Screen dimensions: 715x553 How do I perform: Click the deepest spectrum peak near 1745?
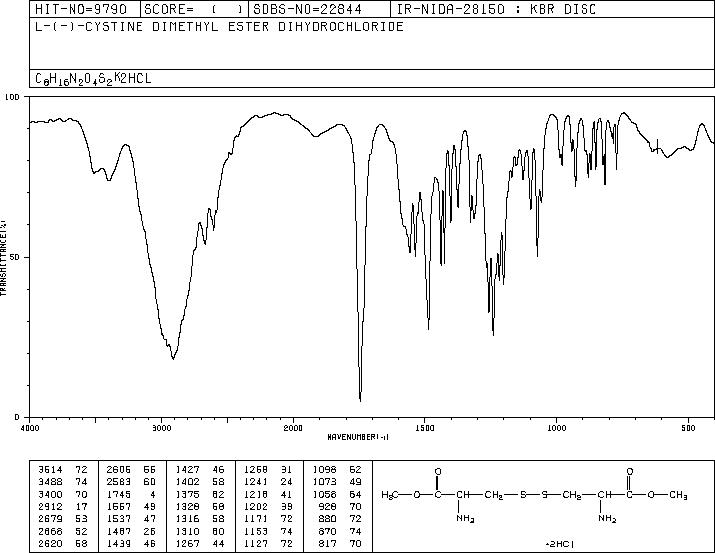tap(360, 399)
